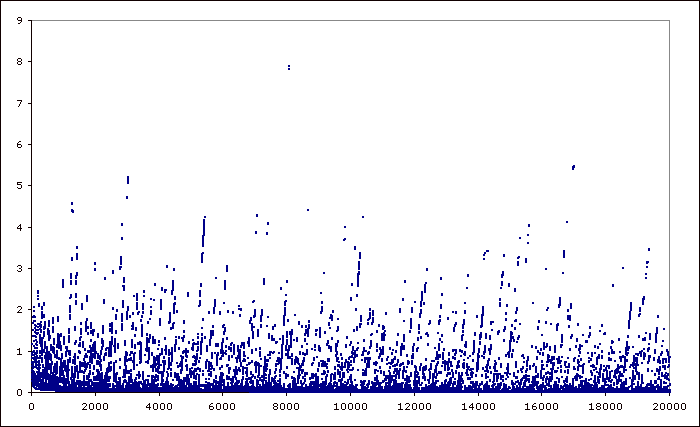The width and height of the screenshot is (700, 427).
Task: Click the y-axis label 3
Action: pyautogui.click(x=19, y=268)
